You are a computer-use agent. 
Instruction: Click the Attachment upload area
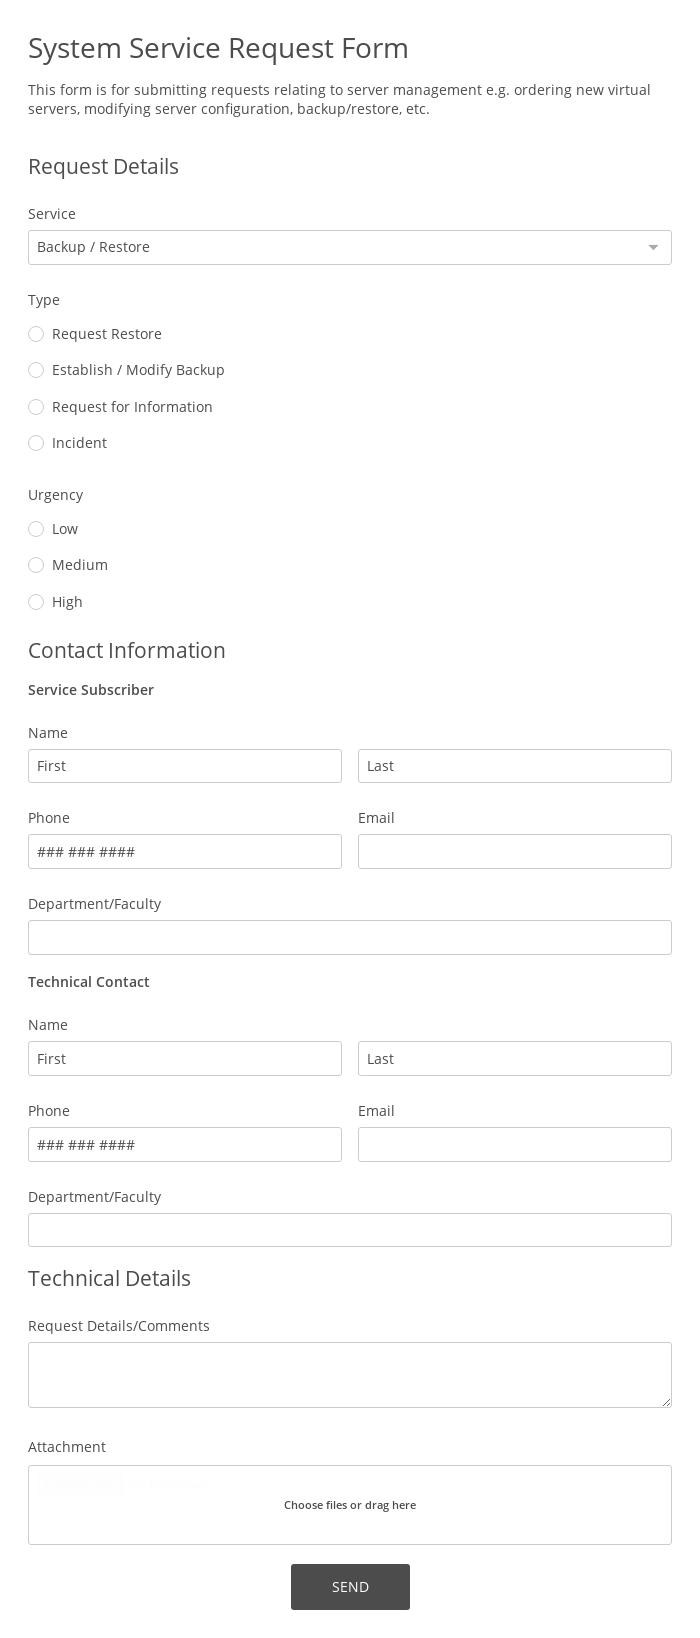point(350,1504)
